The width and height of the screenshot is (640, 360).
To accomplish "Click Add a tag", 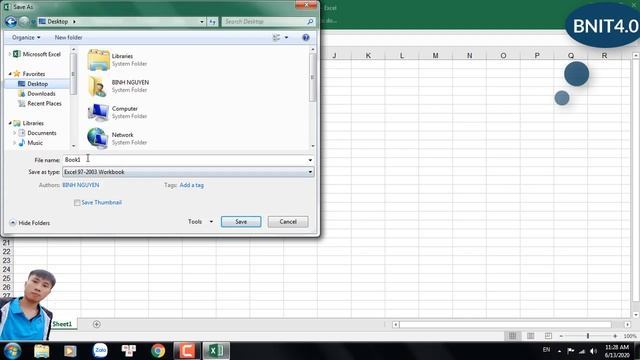I will coord(191,185).
